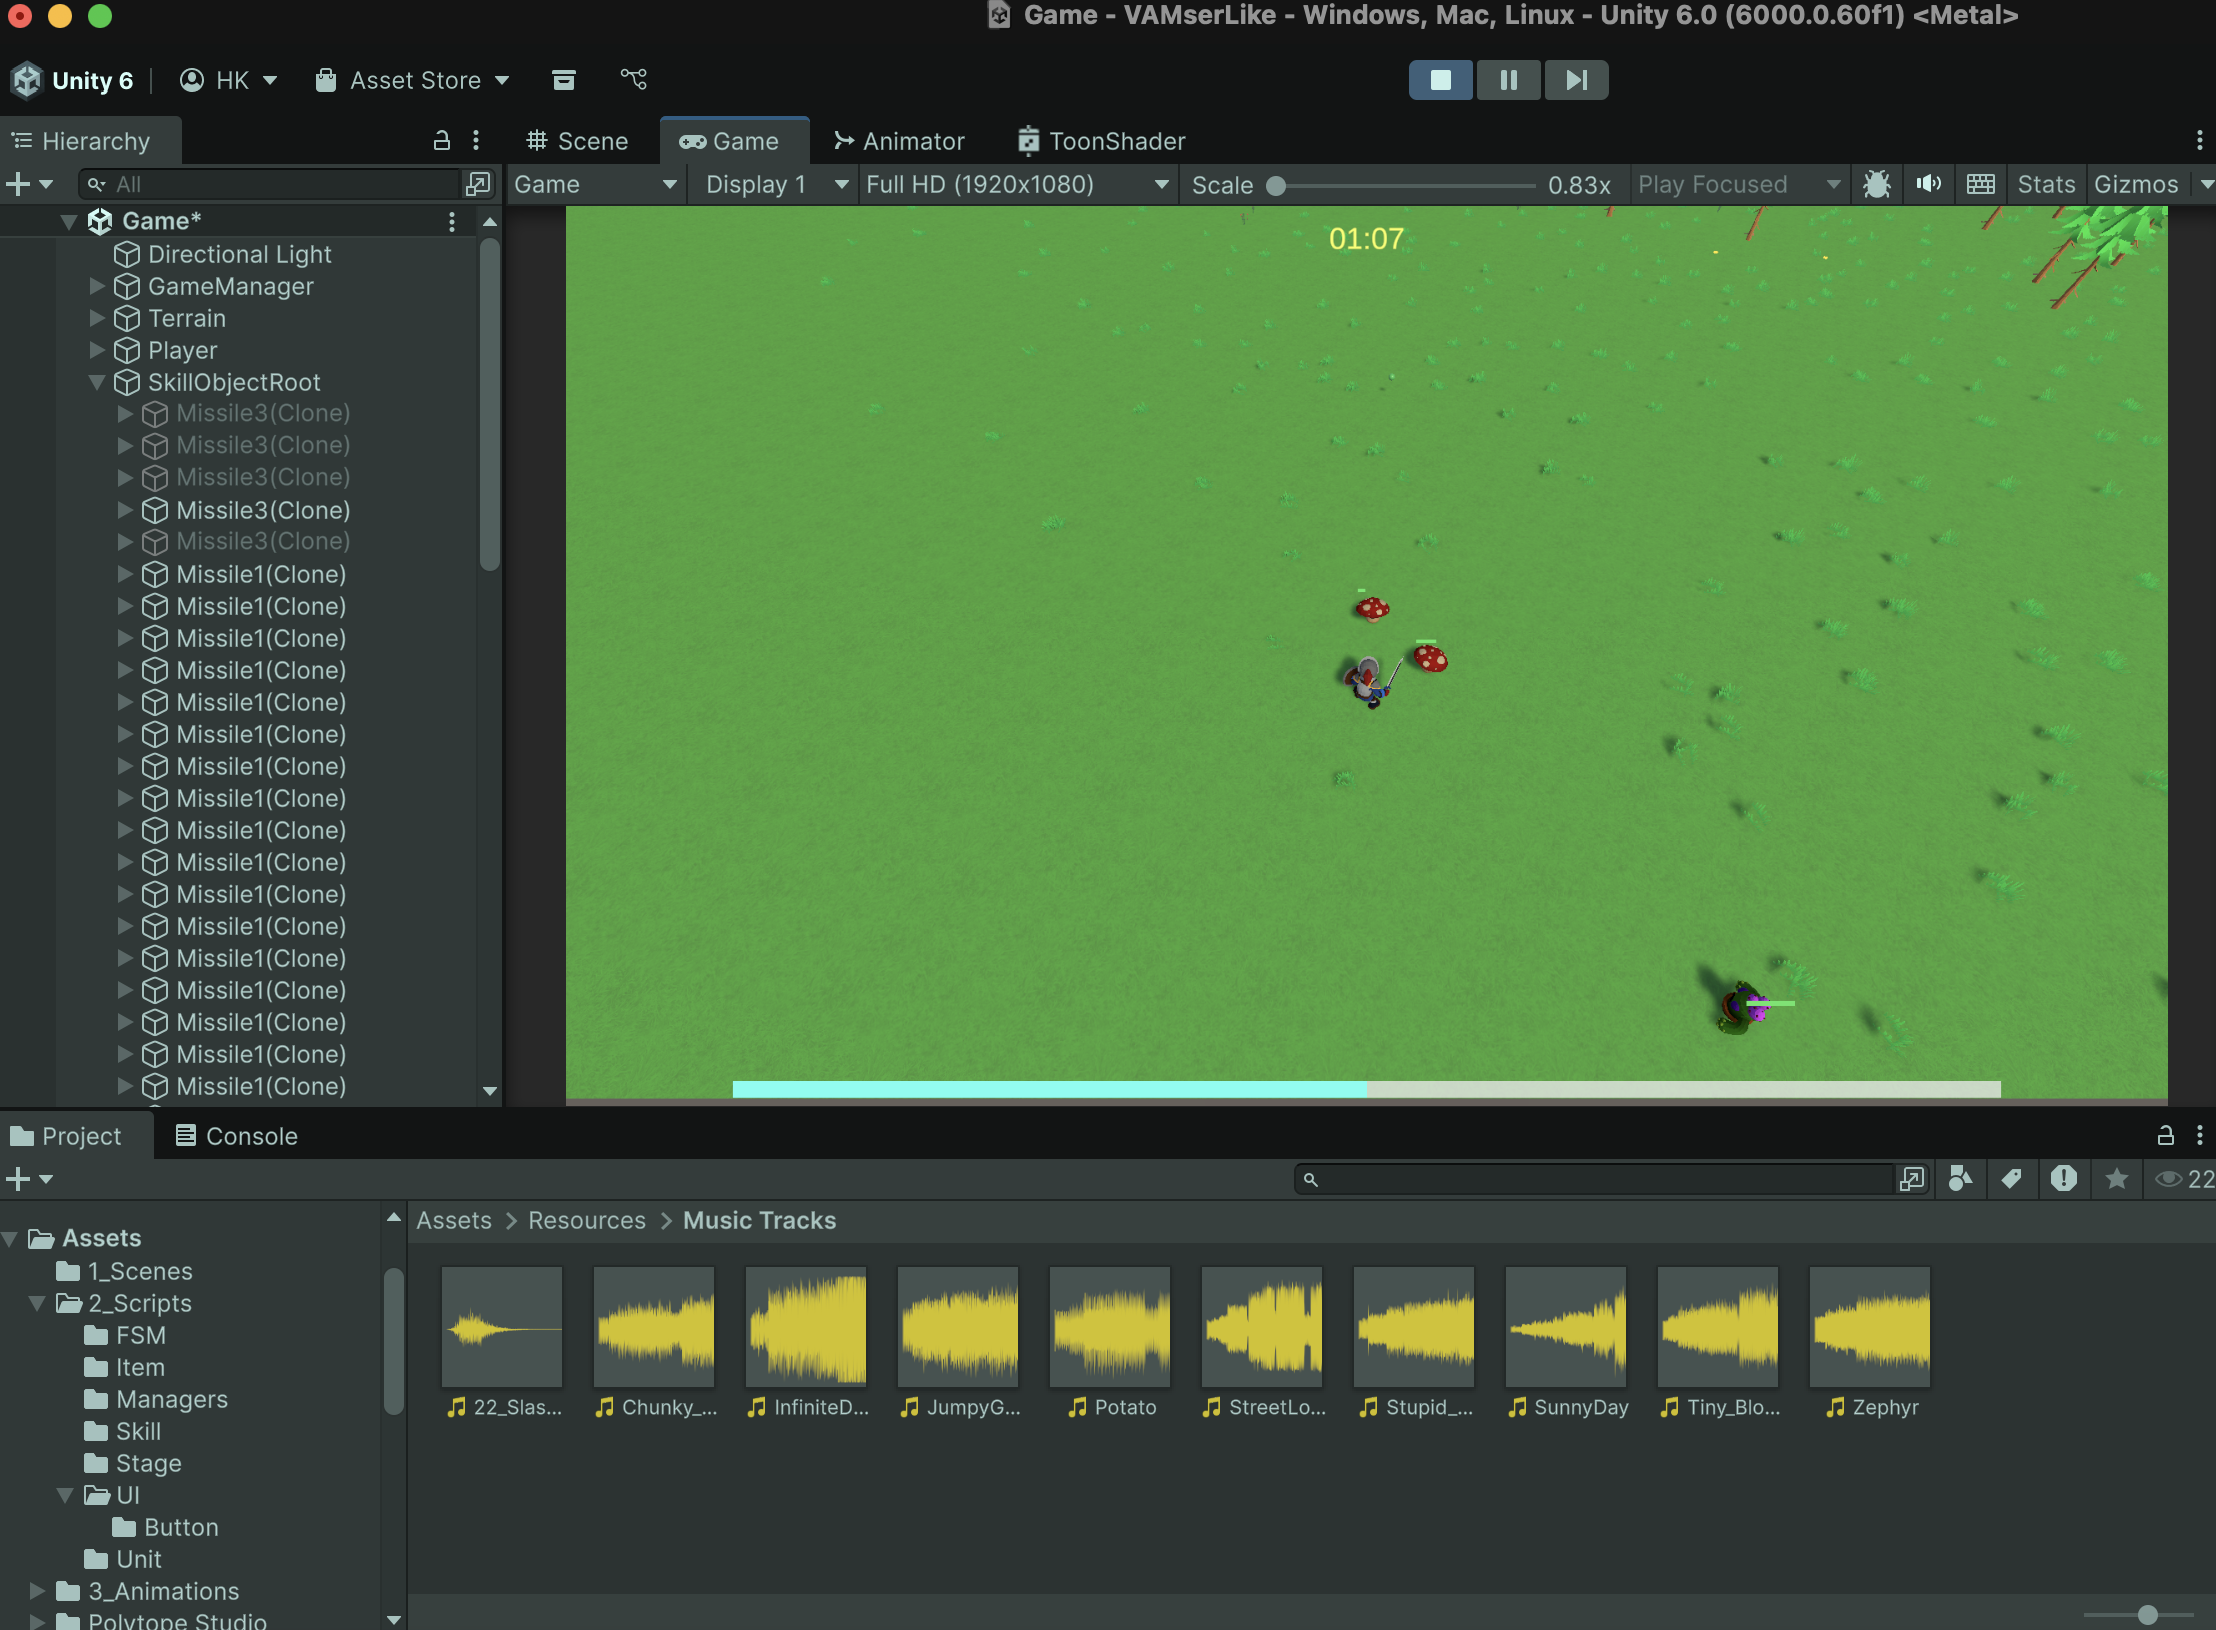This screenshot has height=1630, width=2216.
Task: Click the Resources breadcrumb link
Action: click(587, 1220)
